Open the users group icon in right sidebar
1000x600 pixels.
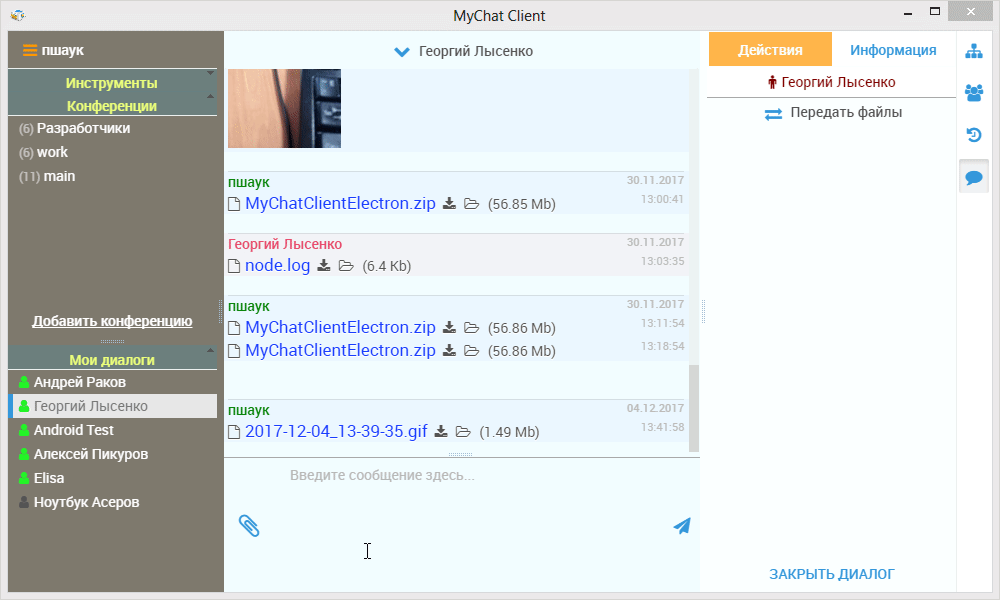[x=973, y=93]
